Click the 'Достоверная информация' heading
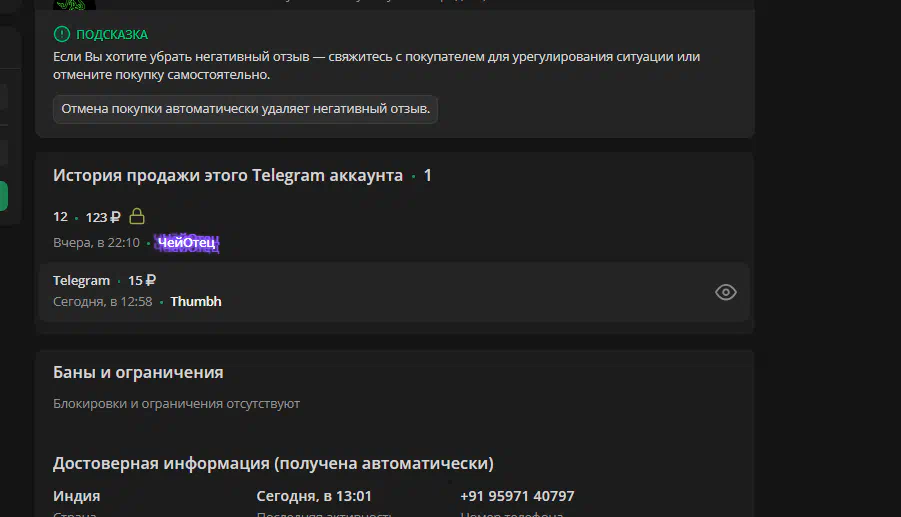Screen dimensions: 901x517 click(273, 464)
